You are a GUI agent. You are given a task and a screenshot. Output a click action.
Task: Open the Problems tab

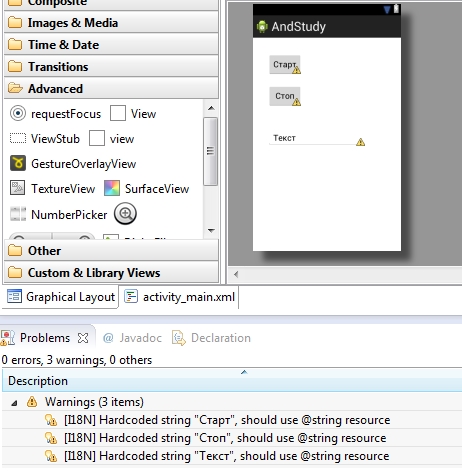point(45,338)
